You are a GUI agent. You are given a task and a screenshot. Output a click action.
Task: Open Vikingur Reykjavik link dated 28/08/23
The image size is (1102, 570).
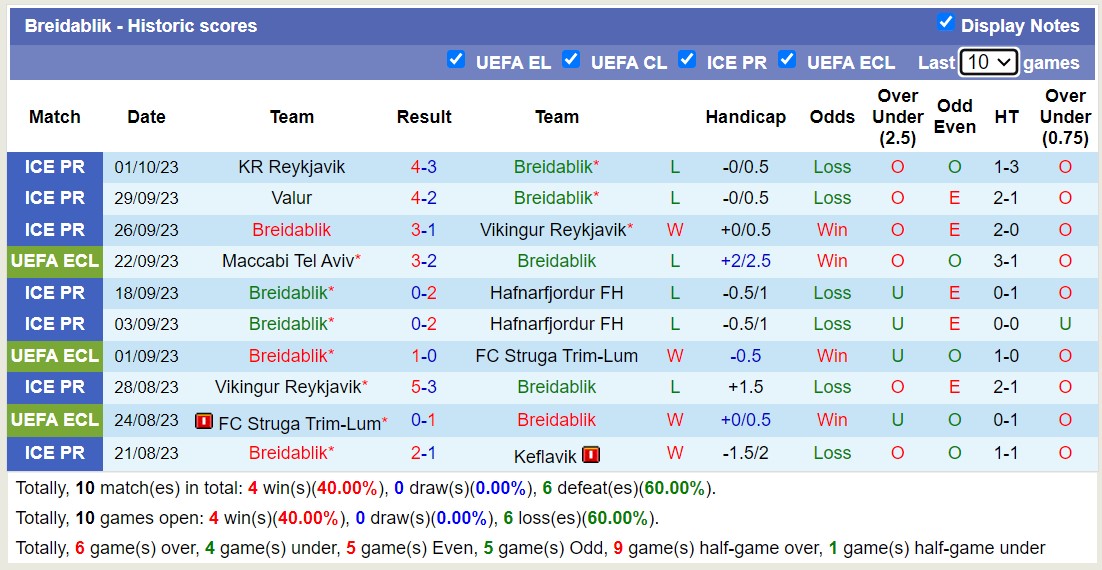point(287,387)
